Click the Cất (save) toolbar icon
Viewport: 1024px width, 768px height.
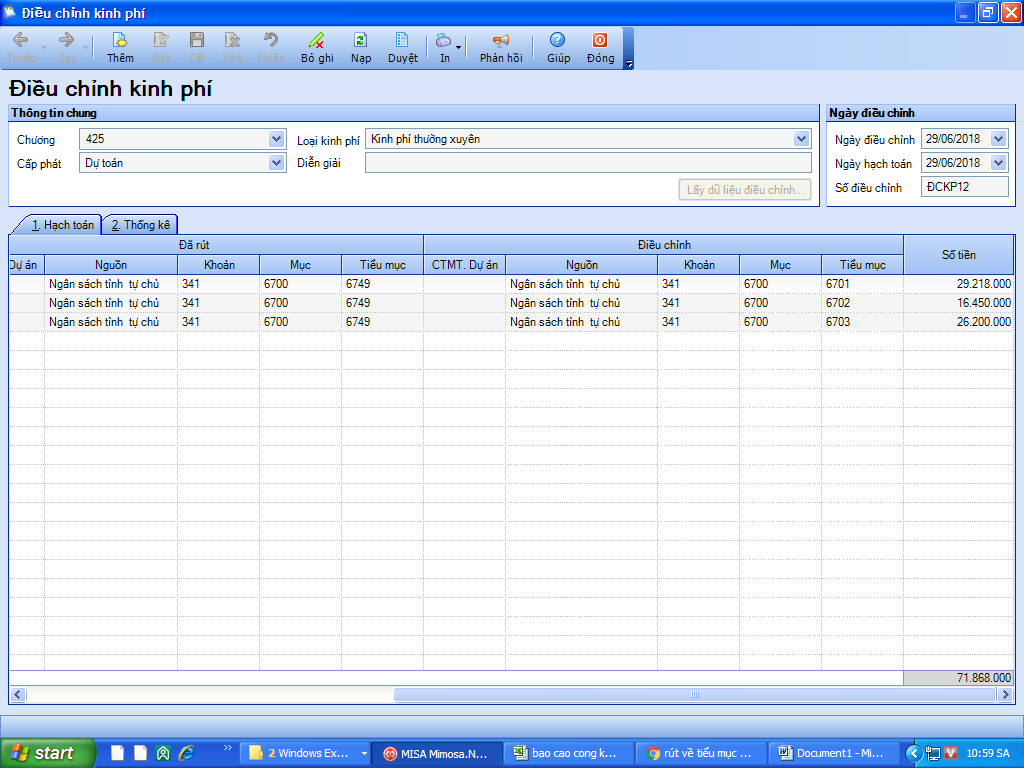pyautogui.click(x=197, y=40)
